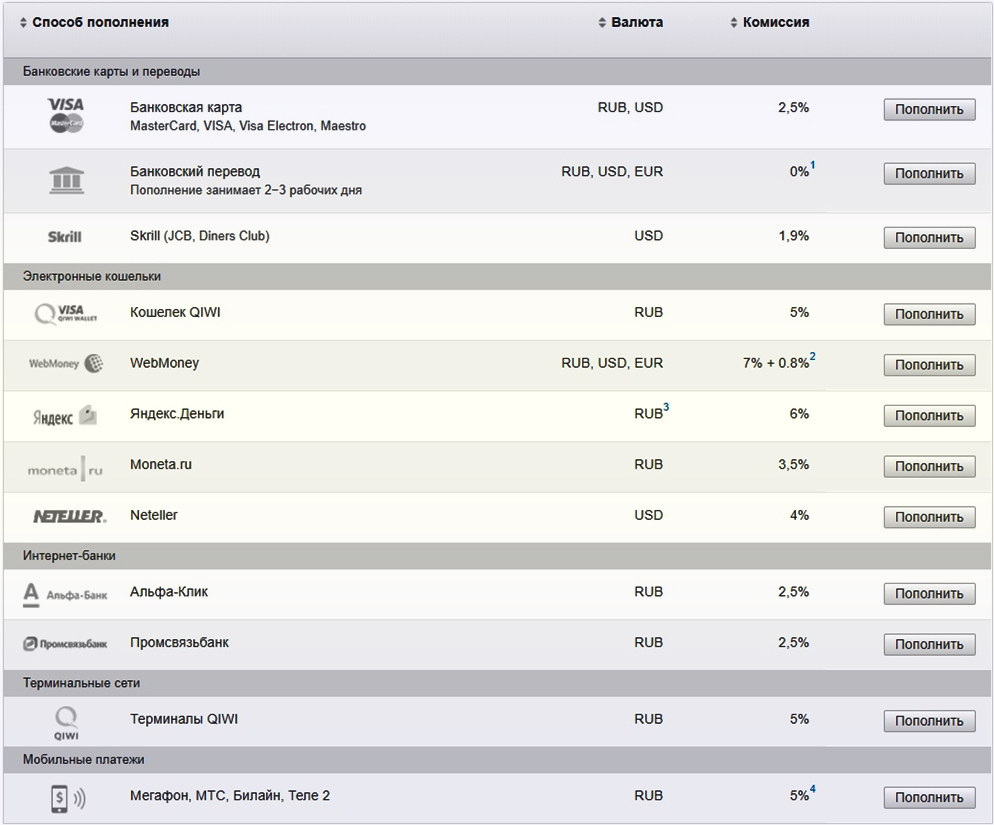Click the VISA MasterCard bank card logo

tap(67, 115)
